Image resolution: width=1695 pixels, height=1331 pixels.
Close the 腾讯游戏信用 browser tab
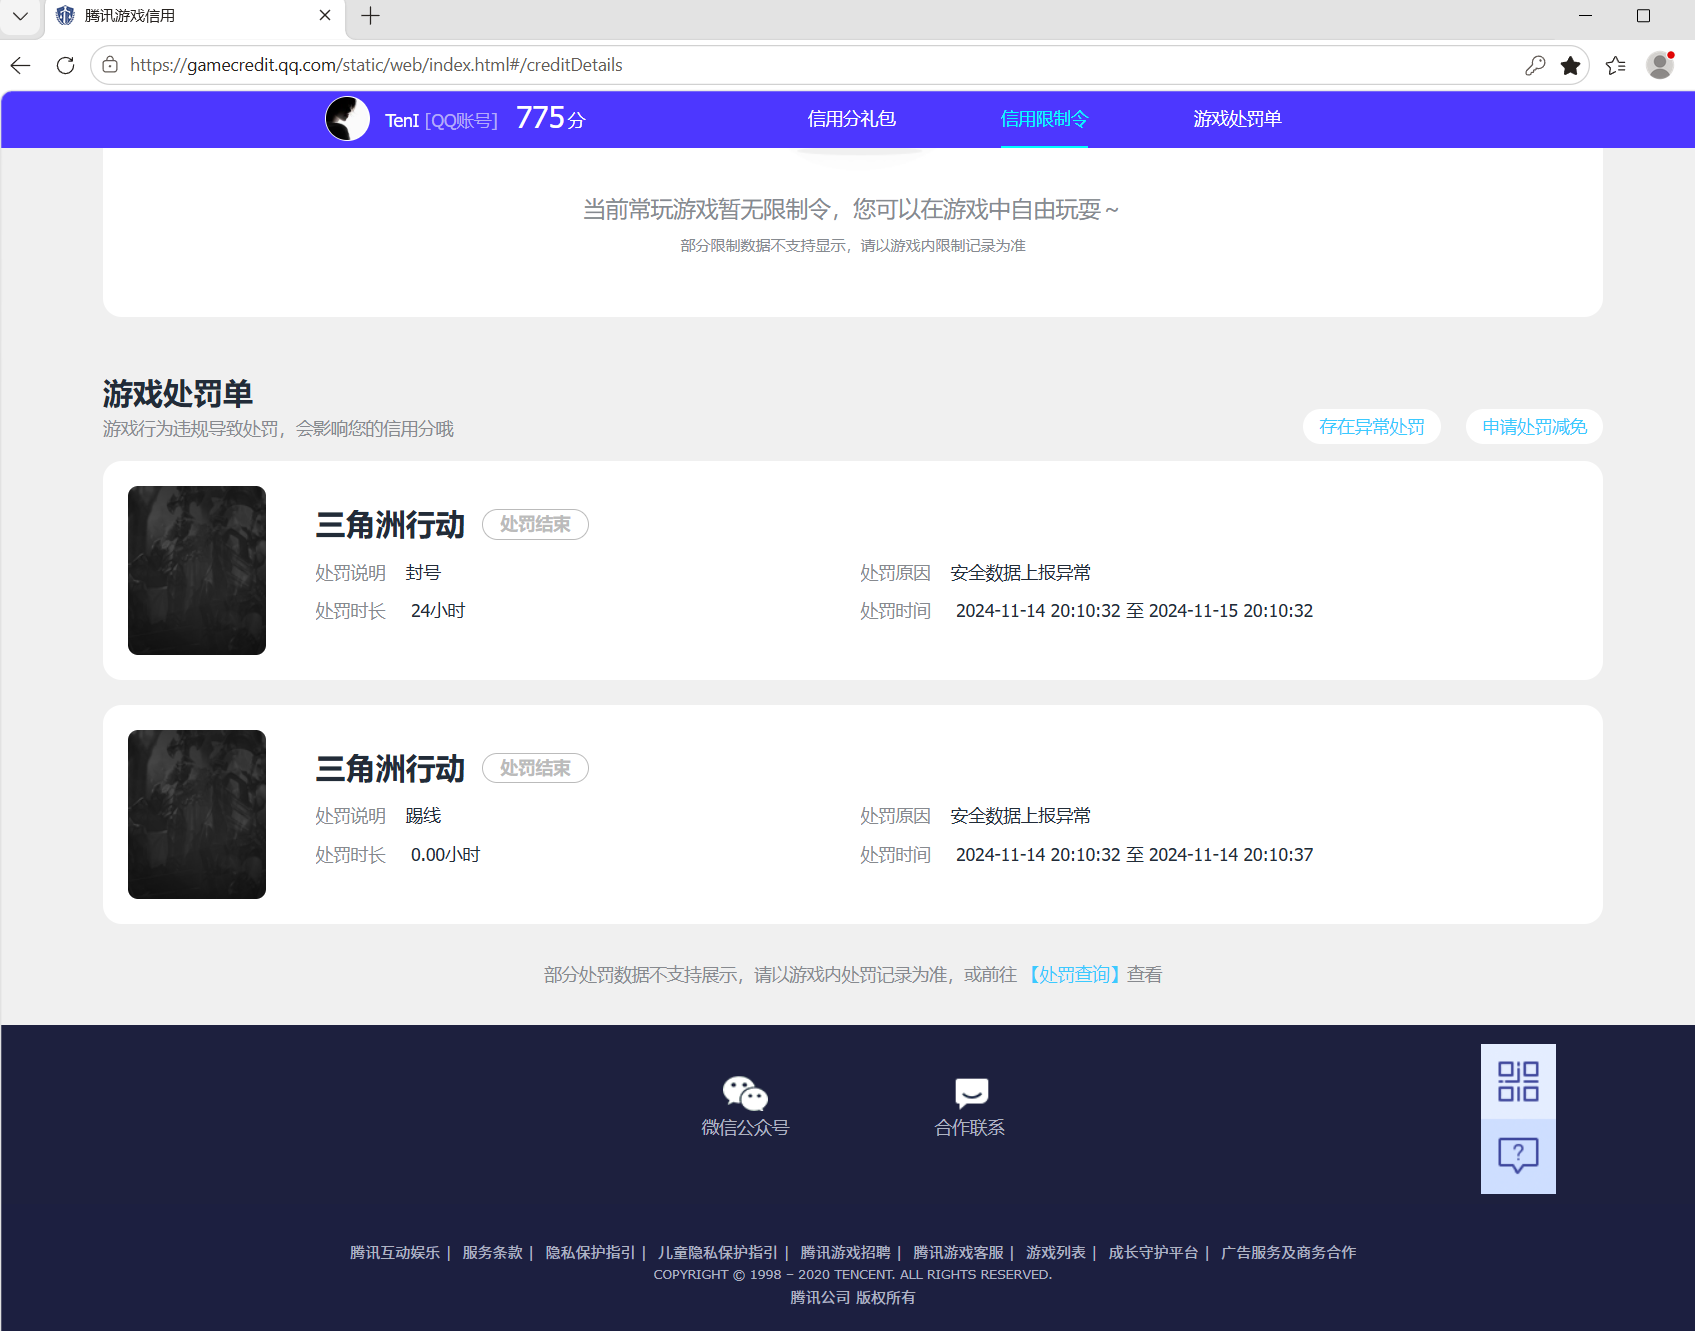[x=325, y=16]
